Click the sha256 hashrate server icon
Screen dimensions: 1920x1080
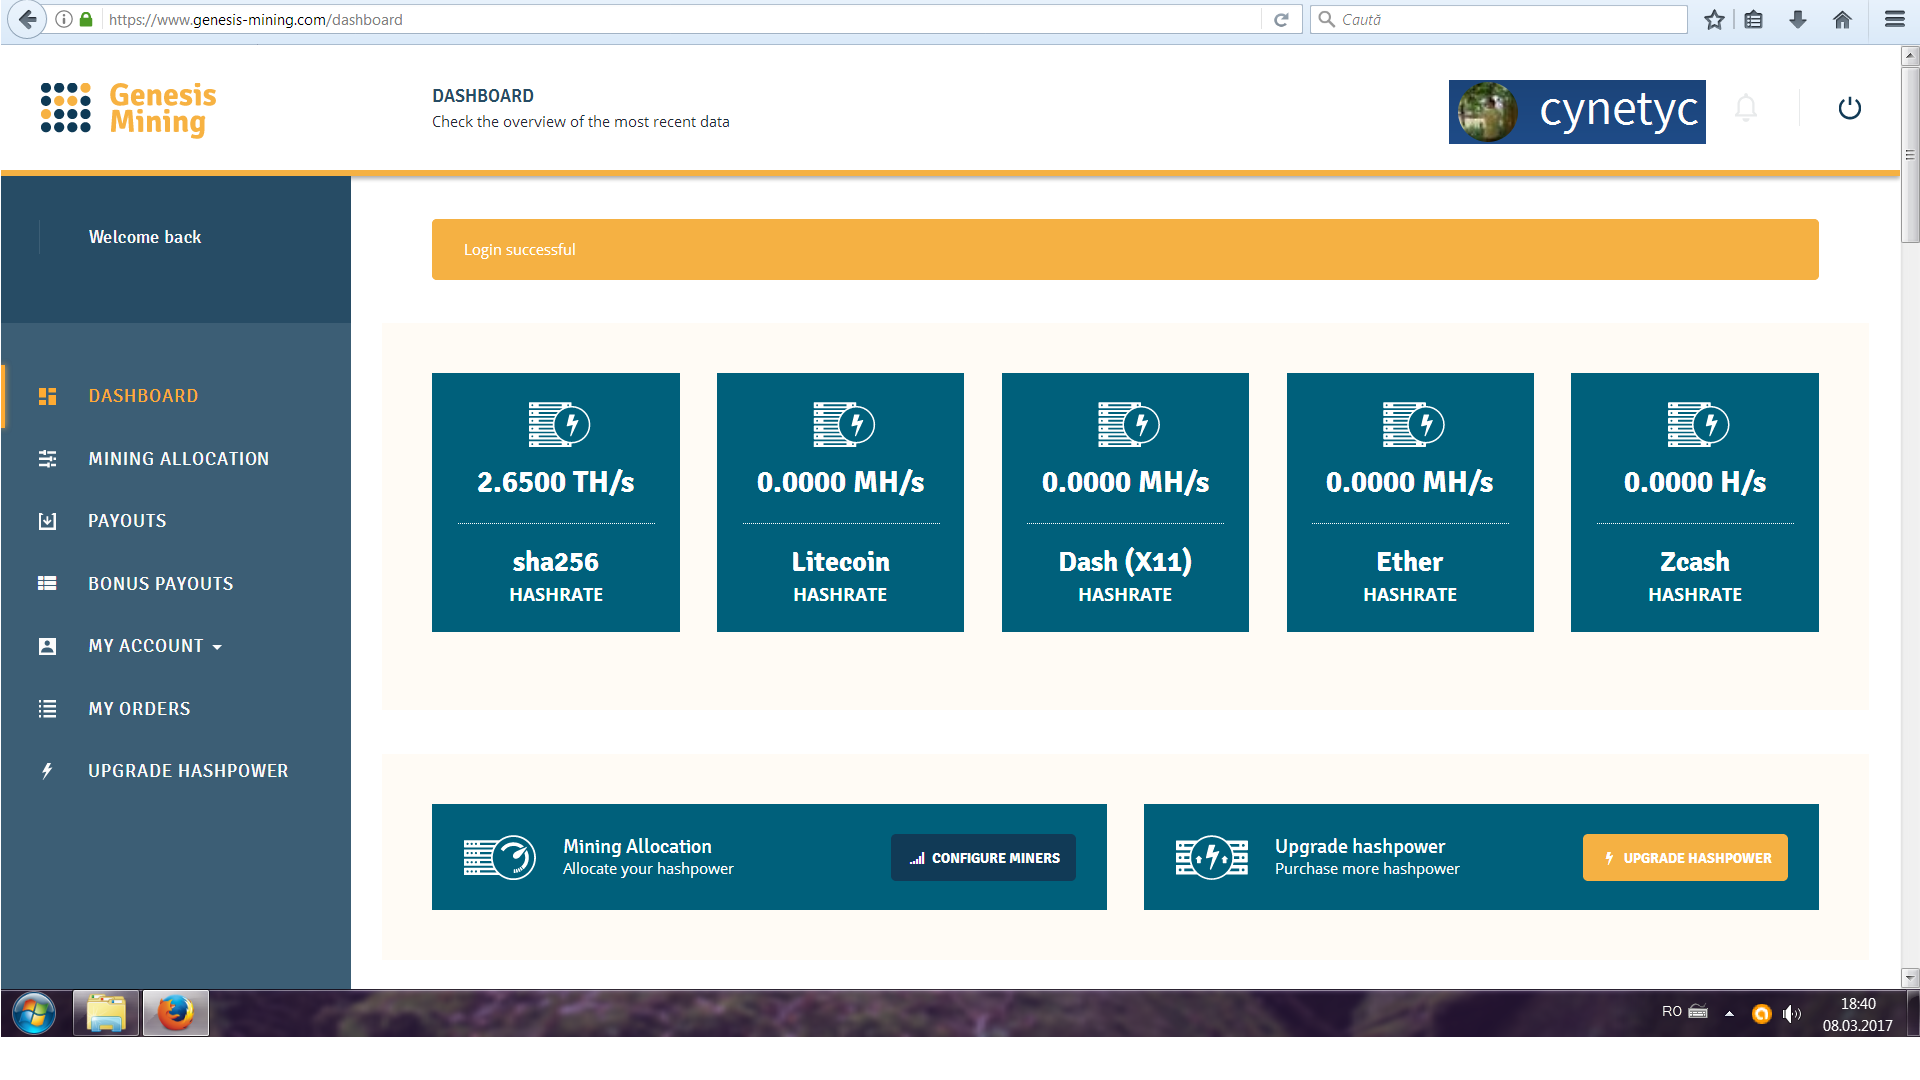[x=558, y=425]
